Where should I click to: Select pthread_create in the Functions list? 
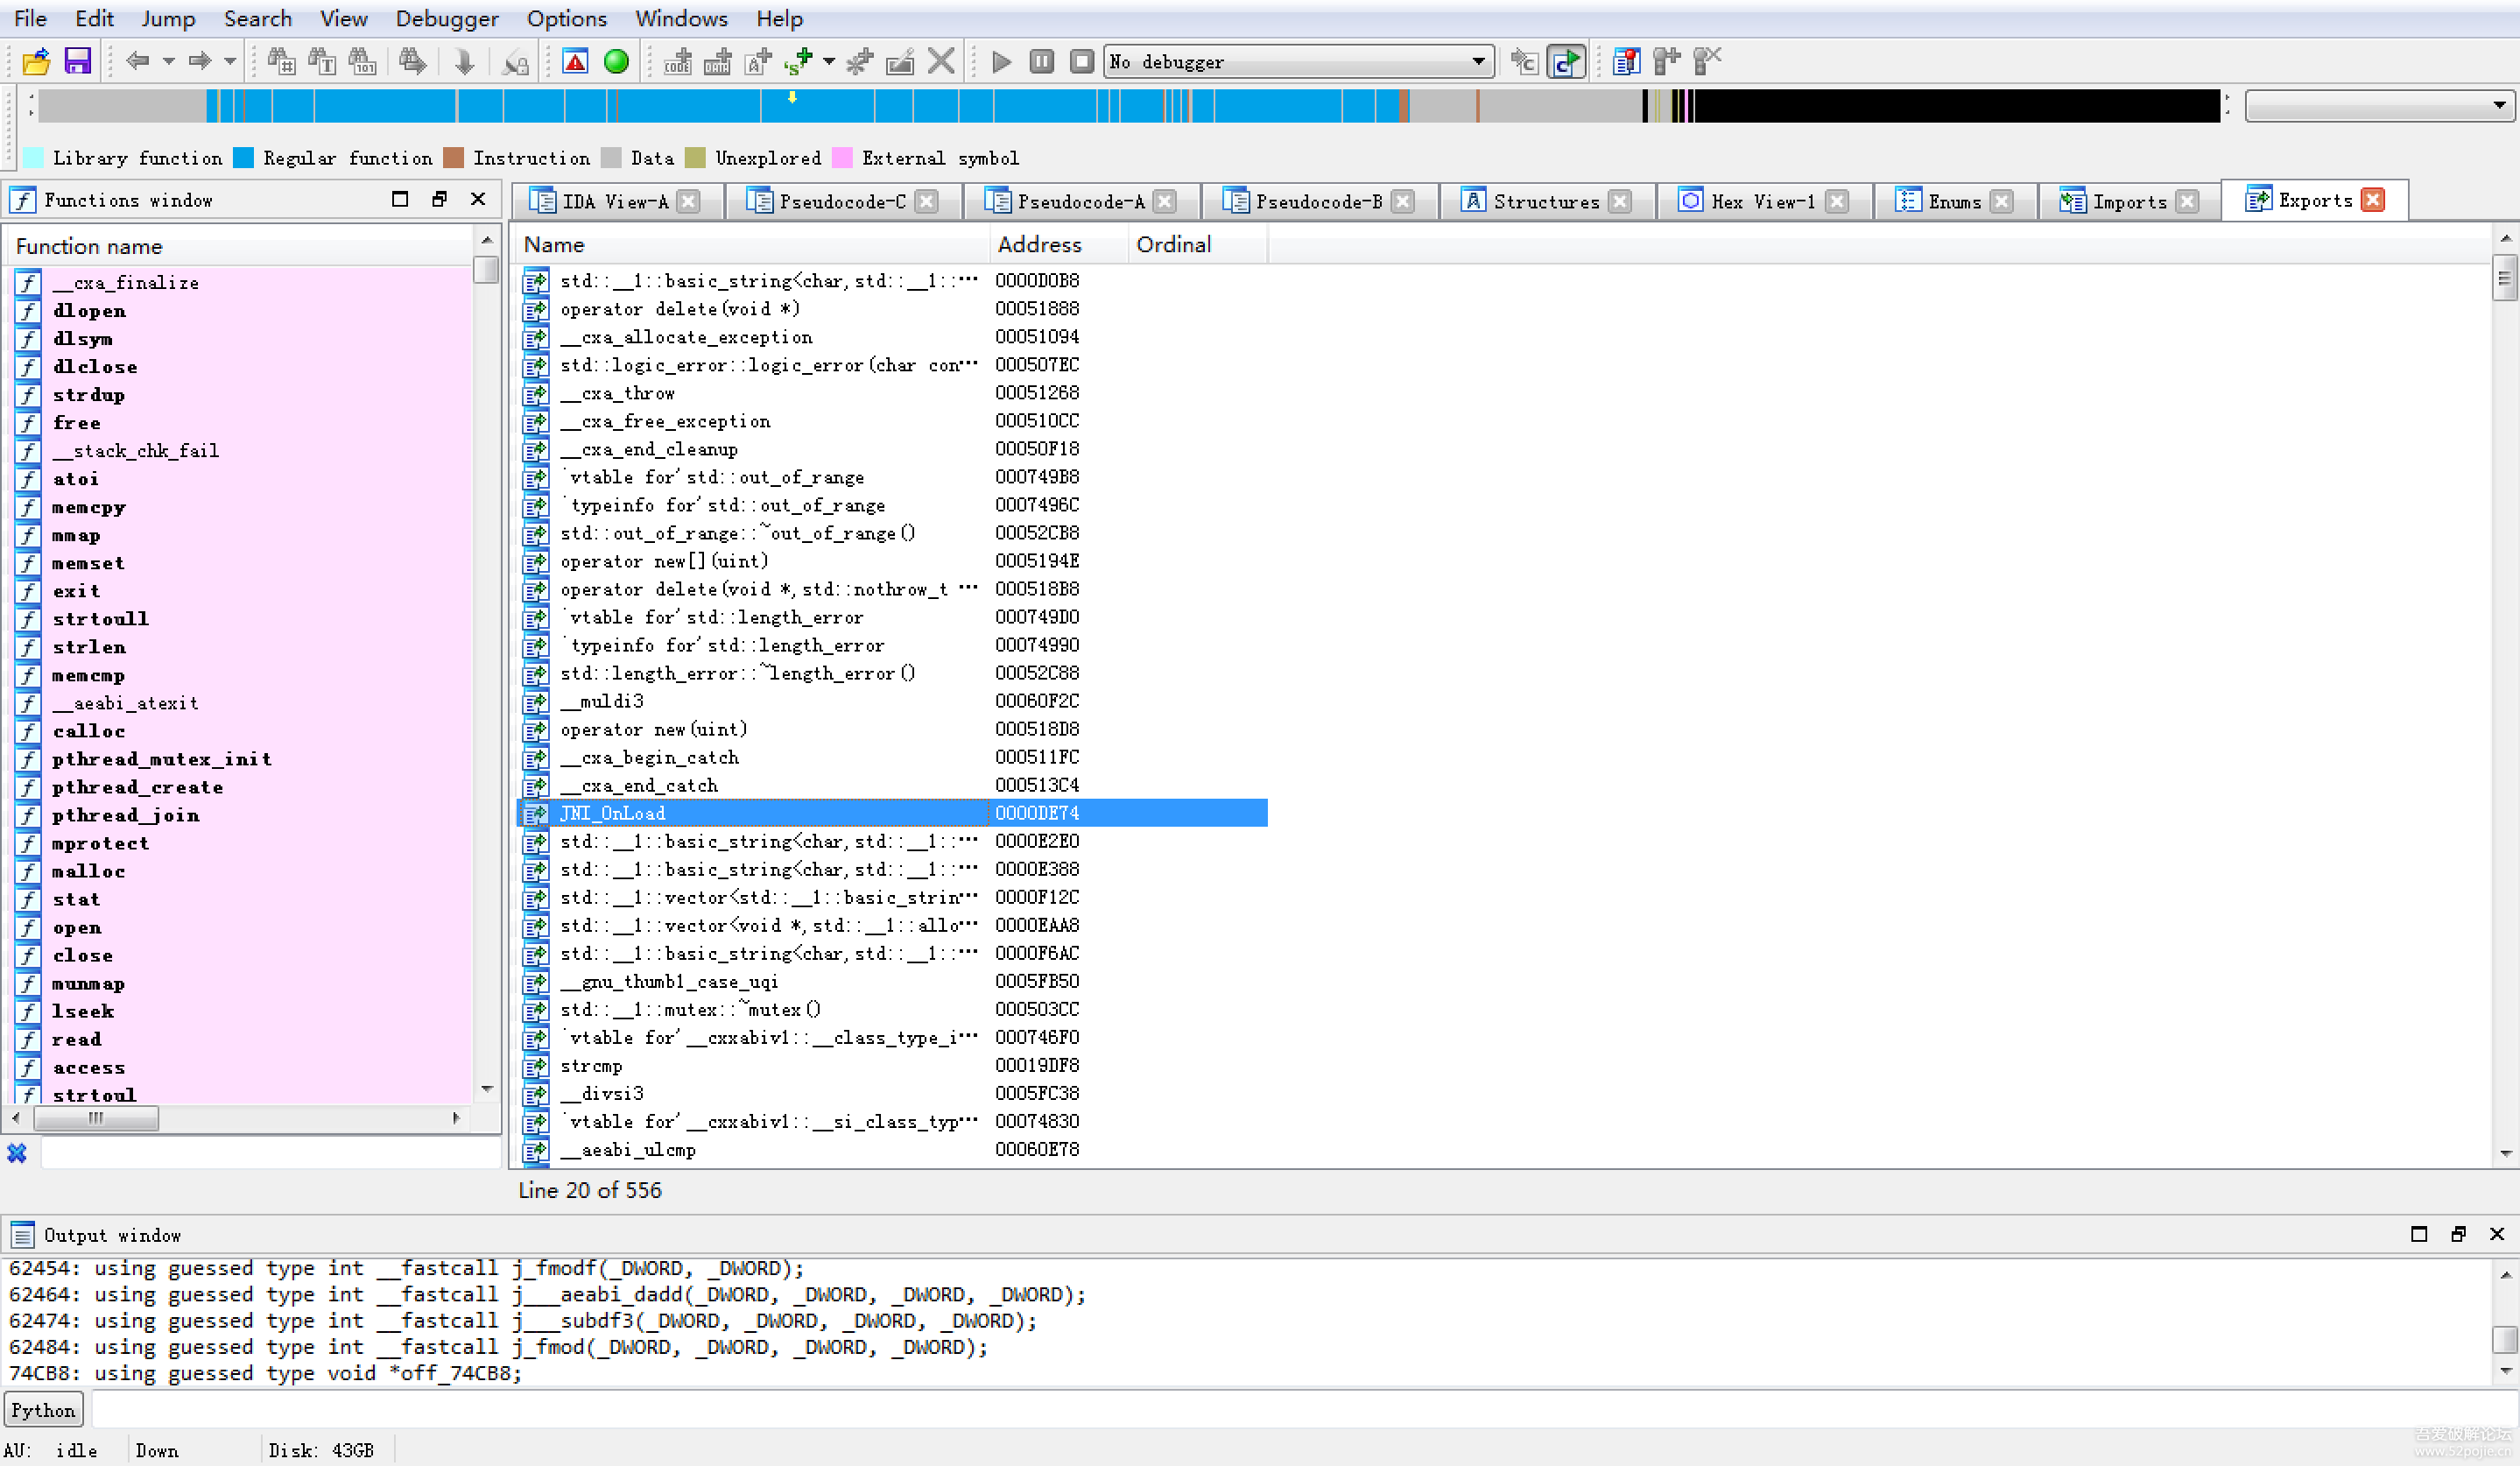pos(138,787)
